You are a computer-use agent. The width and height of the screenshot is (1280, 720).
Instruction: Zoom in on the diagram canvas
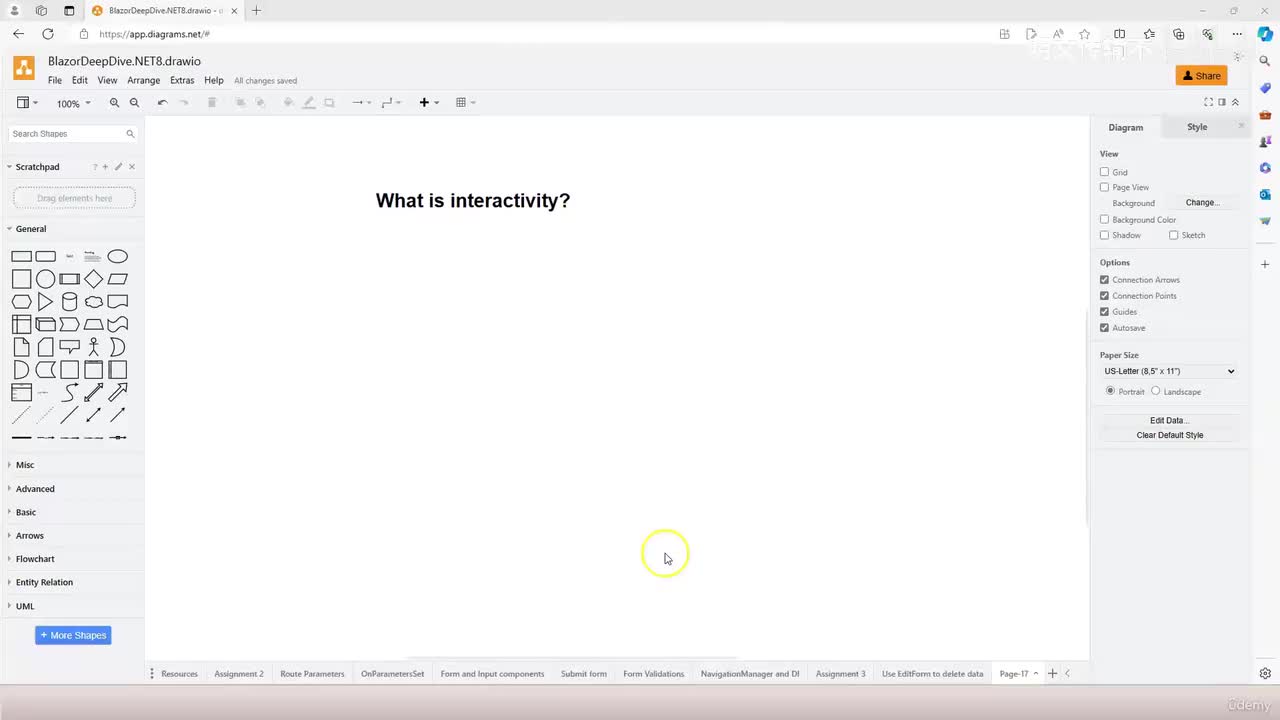[x=114, y=103]
